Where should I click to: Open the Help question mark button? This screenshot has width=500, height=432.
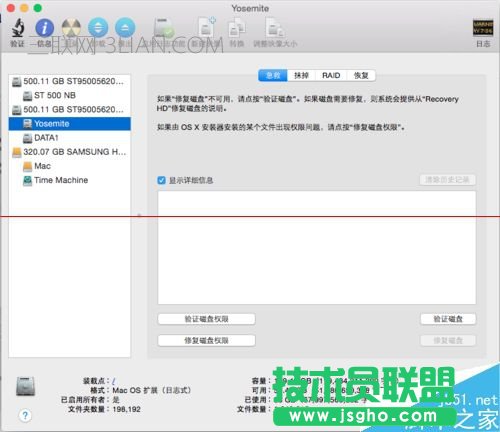[25, 415]
